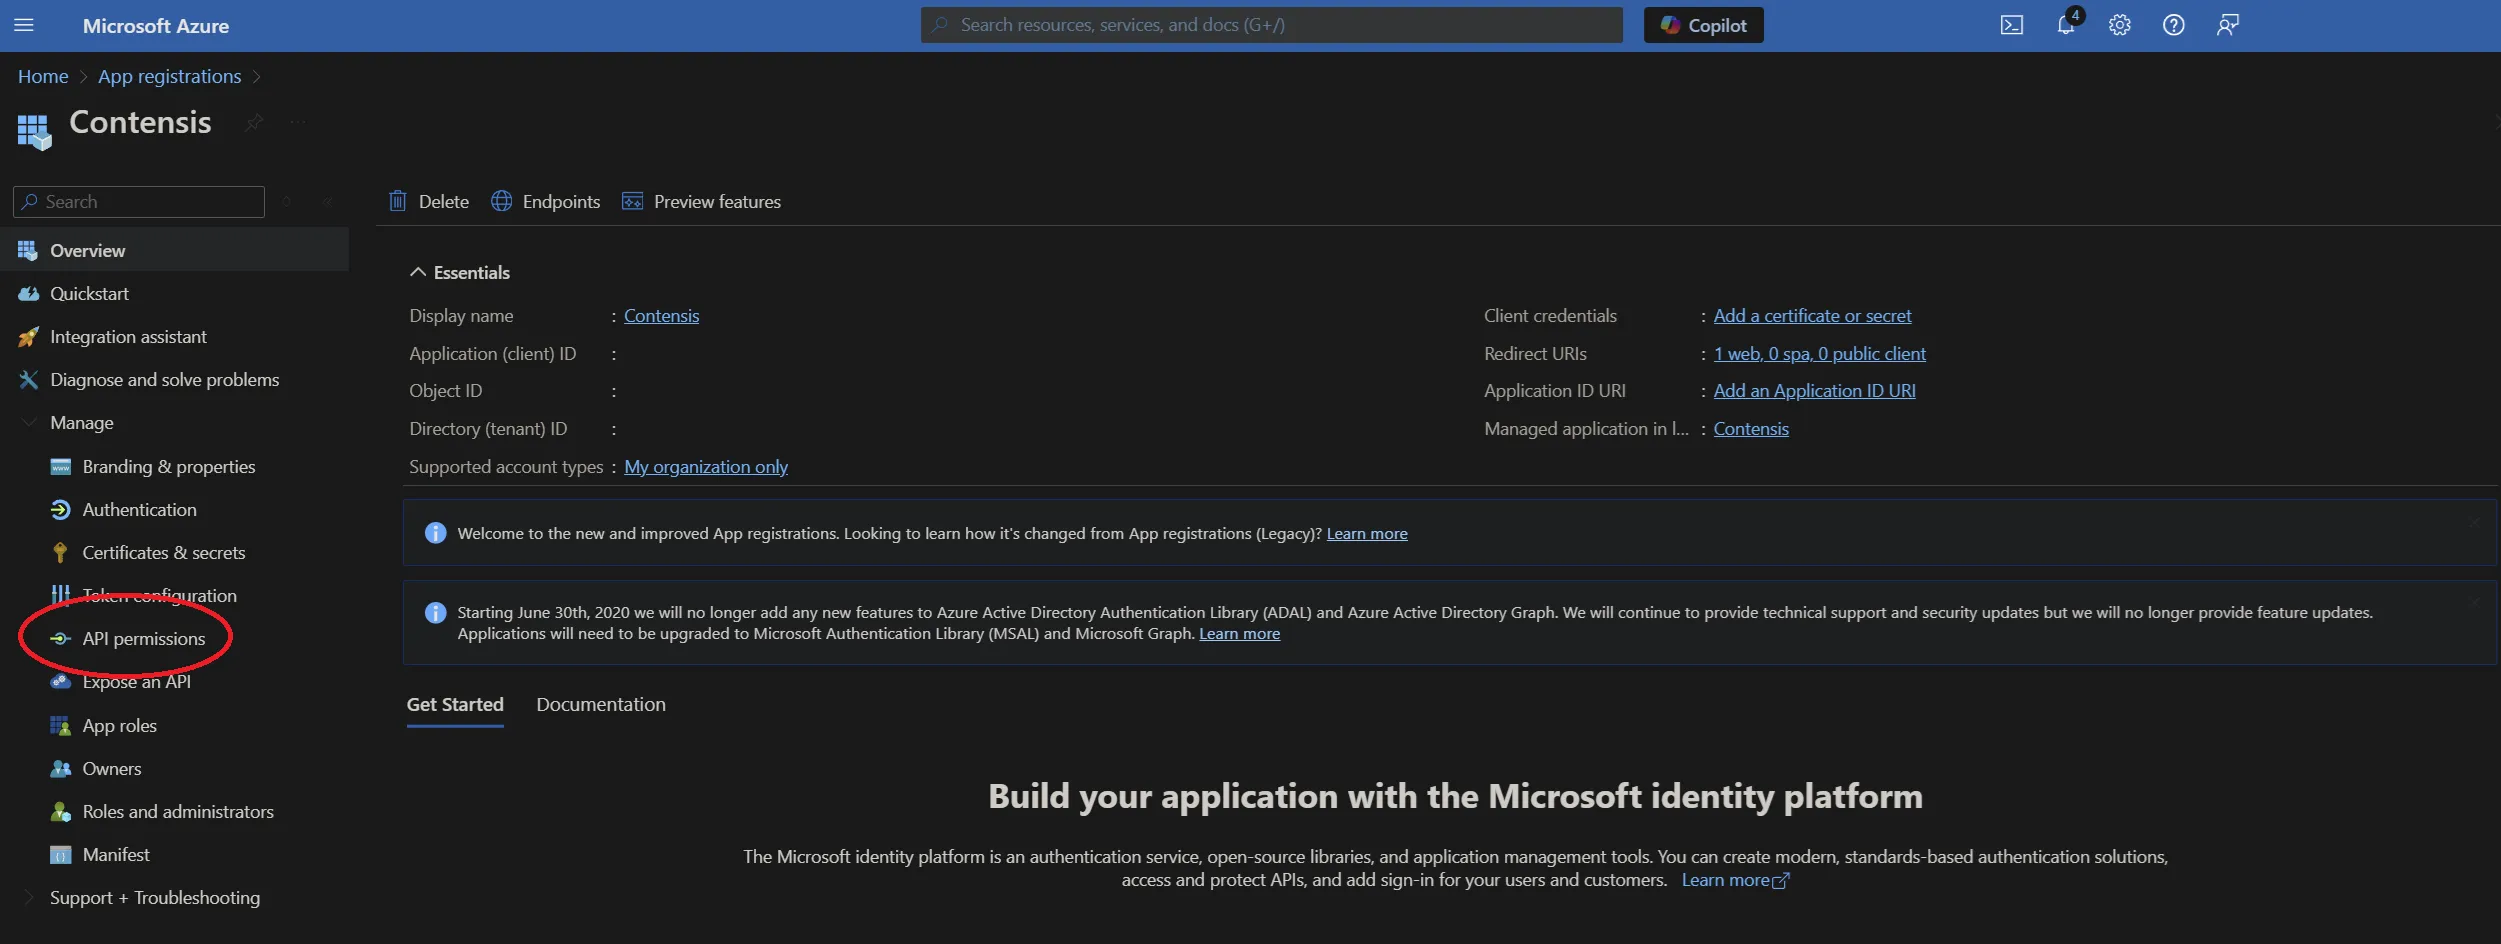Viewport: 2501px width, 944px height.
Task: Click the Application (client) ID label
Action: (x=492, y=354)
